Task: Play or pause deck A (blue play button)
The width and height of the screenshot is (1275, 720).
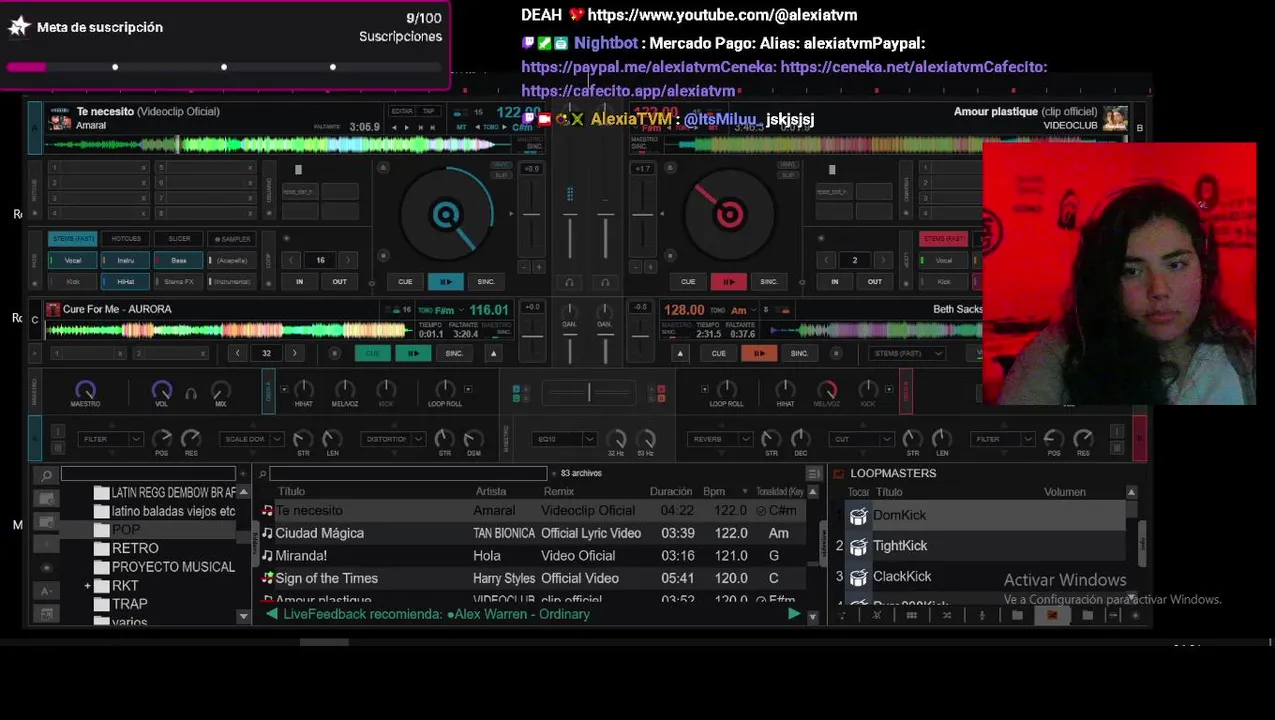Action: [x=445, y=282]
